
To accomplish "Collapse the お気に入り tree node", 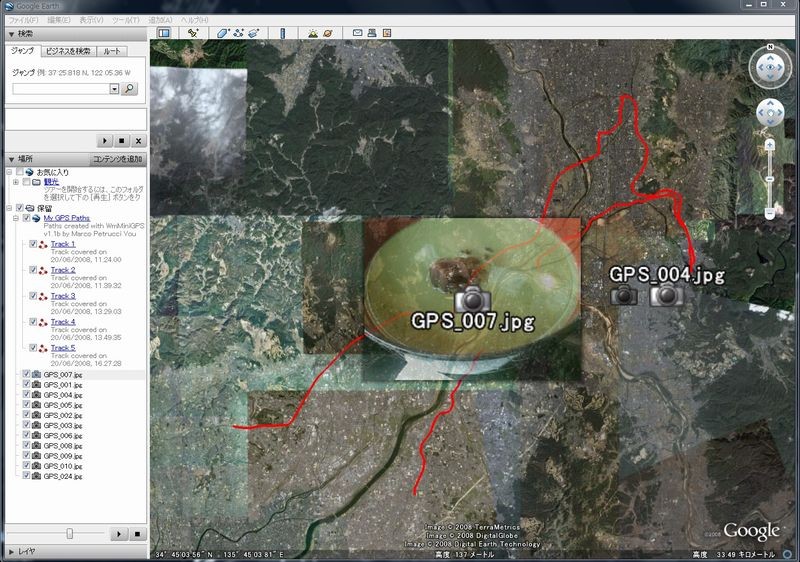I will (9, 172).
